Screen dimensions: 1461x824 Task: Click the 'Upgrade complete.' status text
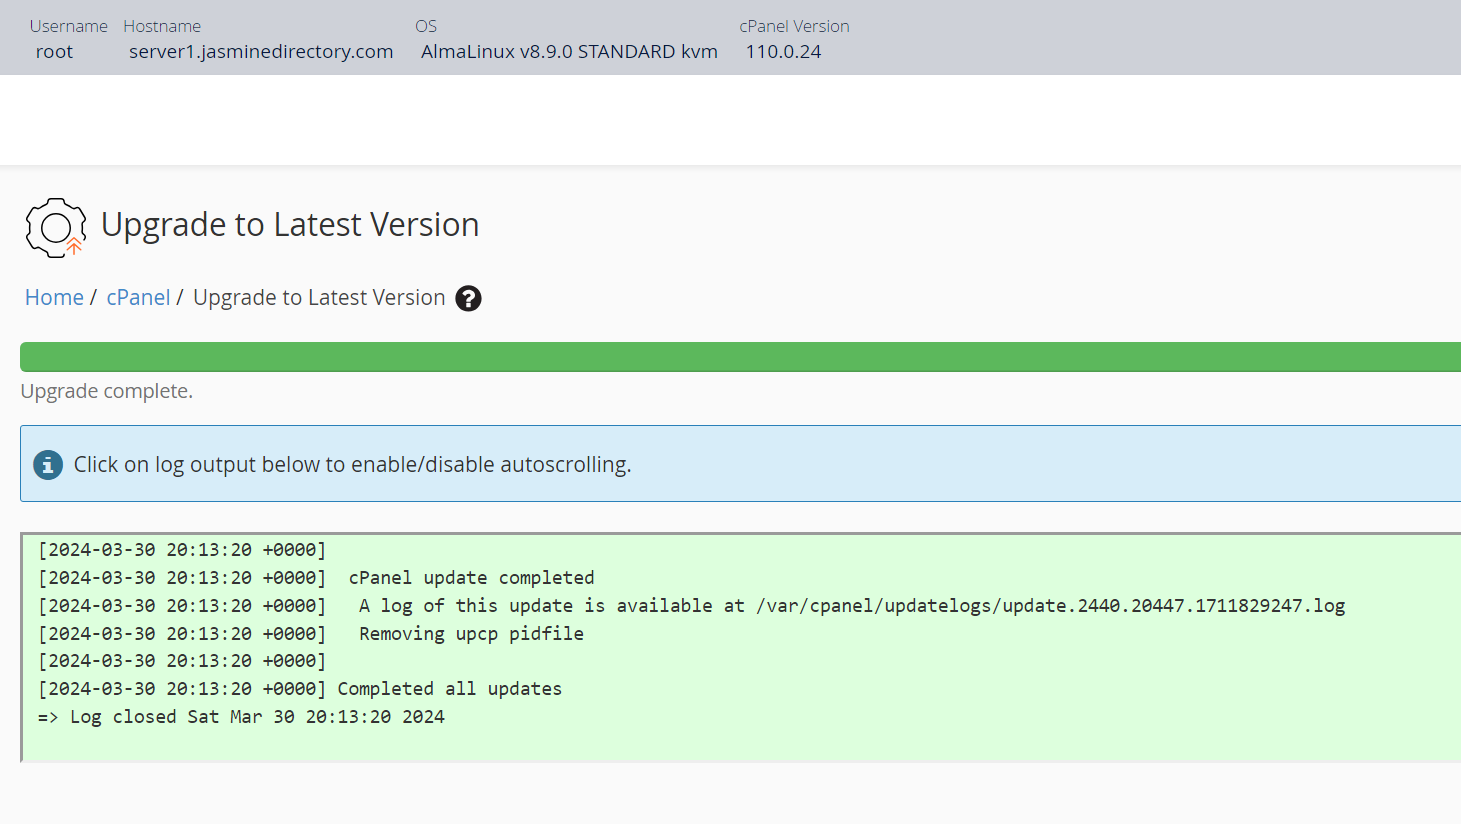point(107,391)
